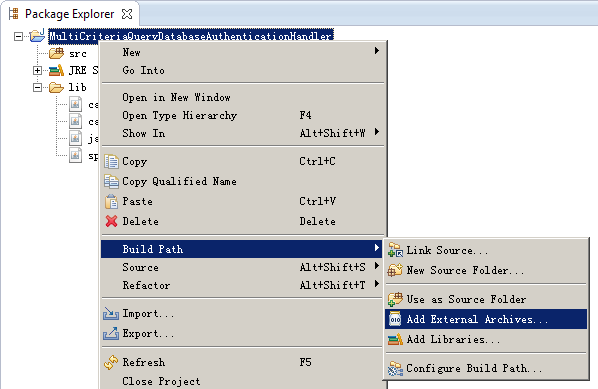Choose Open in New Window

243,97
